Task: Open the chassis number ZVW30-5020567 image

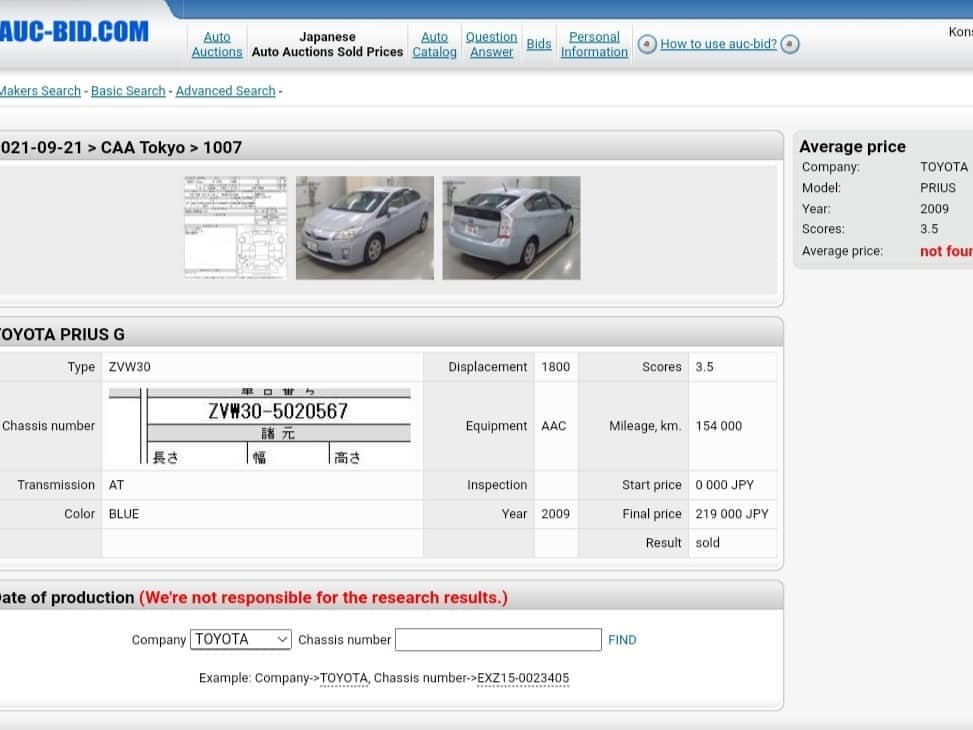Action: [x=259, y=426]
